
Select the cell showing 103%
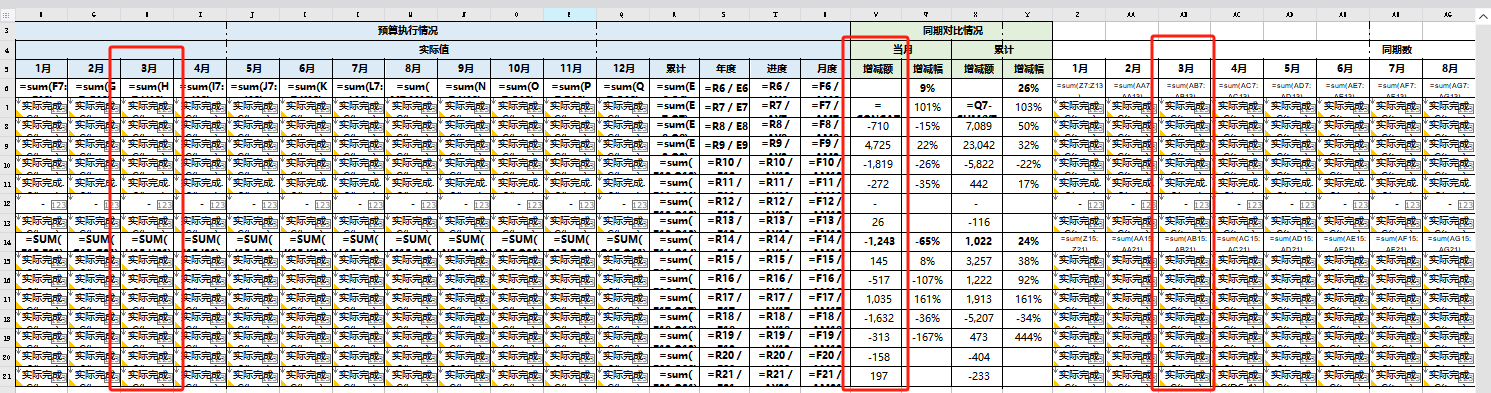coord(1028,108)
